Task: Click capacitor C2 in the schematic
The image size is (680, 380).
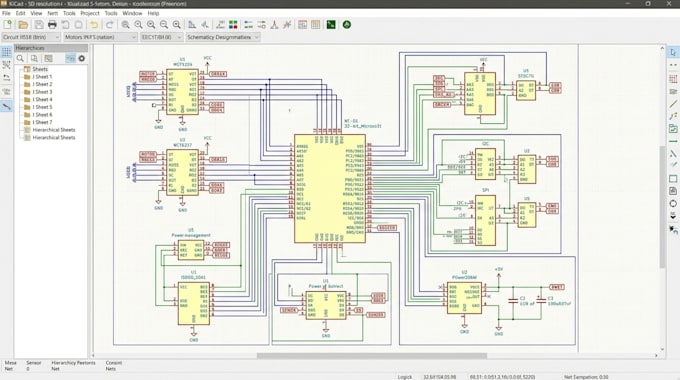Action: (513, 301)
